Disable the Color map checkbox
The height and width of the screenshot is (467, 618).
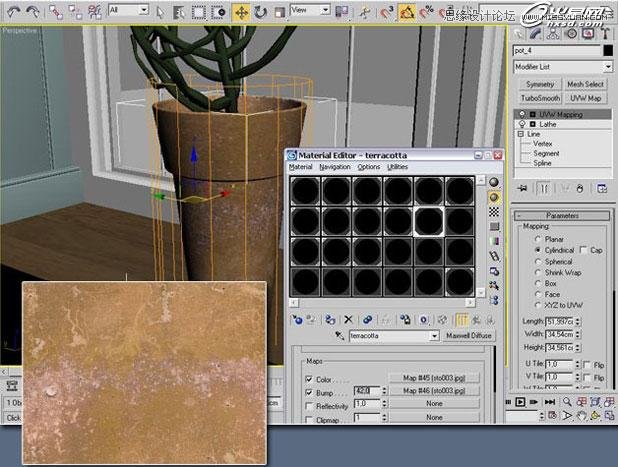pyautogui.click(x=308, y=378)
